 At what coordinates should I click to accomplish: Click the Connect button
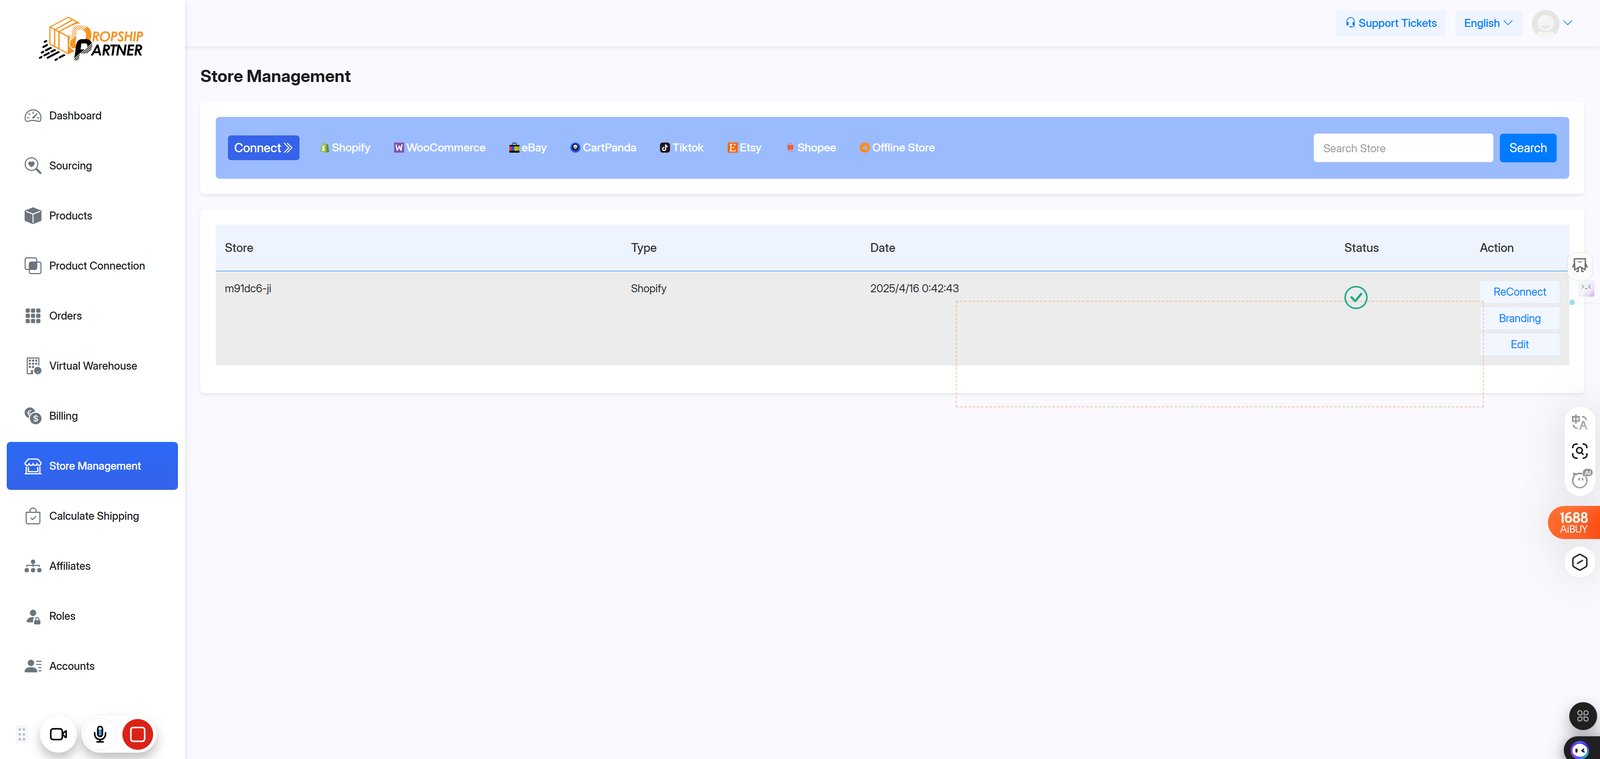263,148
